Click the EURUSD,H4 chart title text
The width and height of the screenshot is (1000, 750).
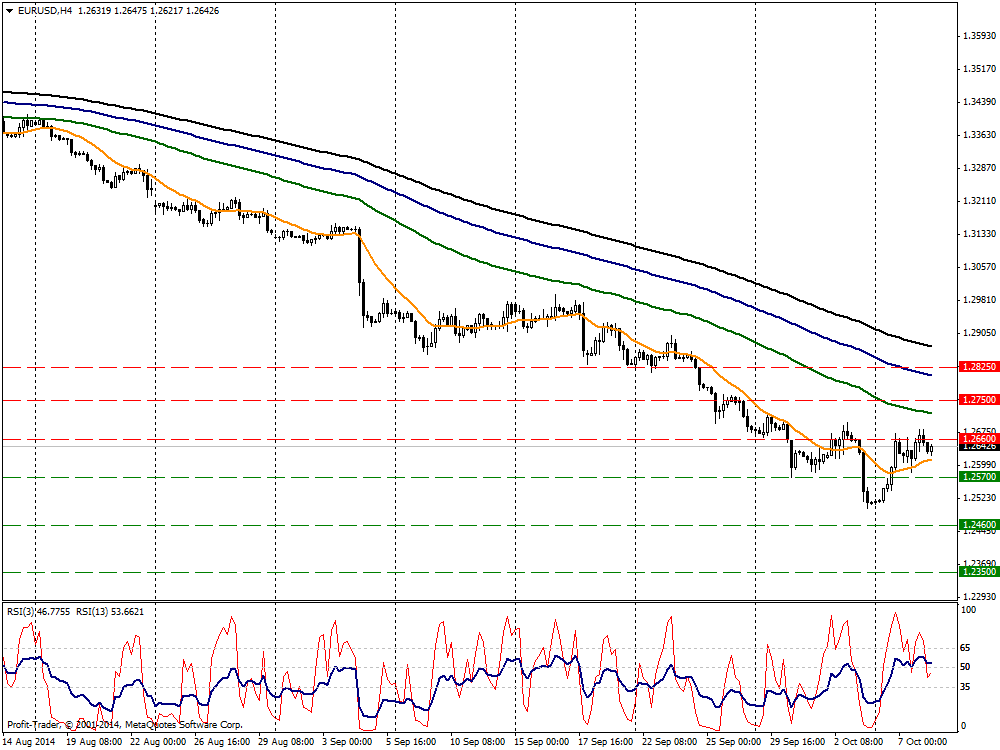[x=45, y=11]
